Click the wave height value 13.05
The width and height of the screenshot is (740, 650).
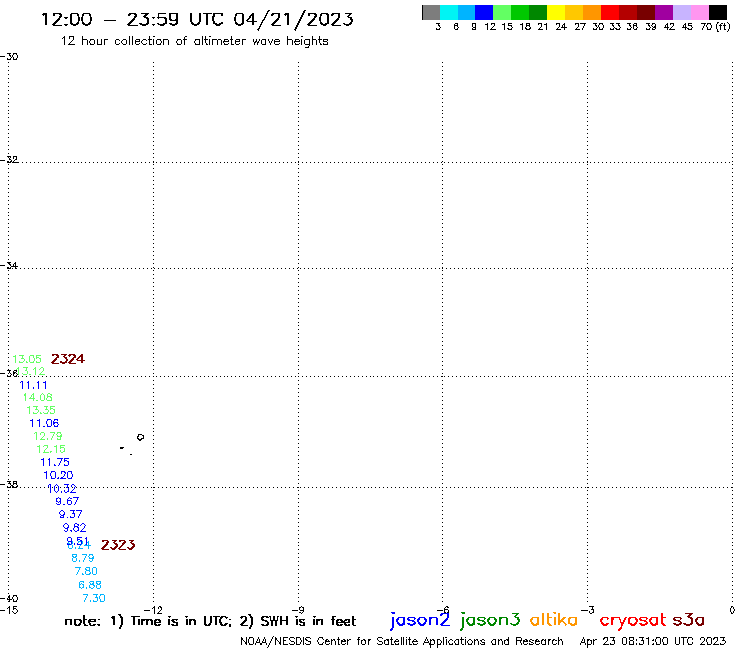(x=27, y=359)
